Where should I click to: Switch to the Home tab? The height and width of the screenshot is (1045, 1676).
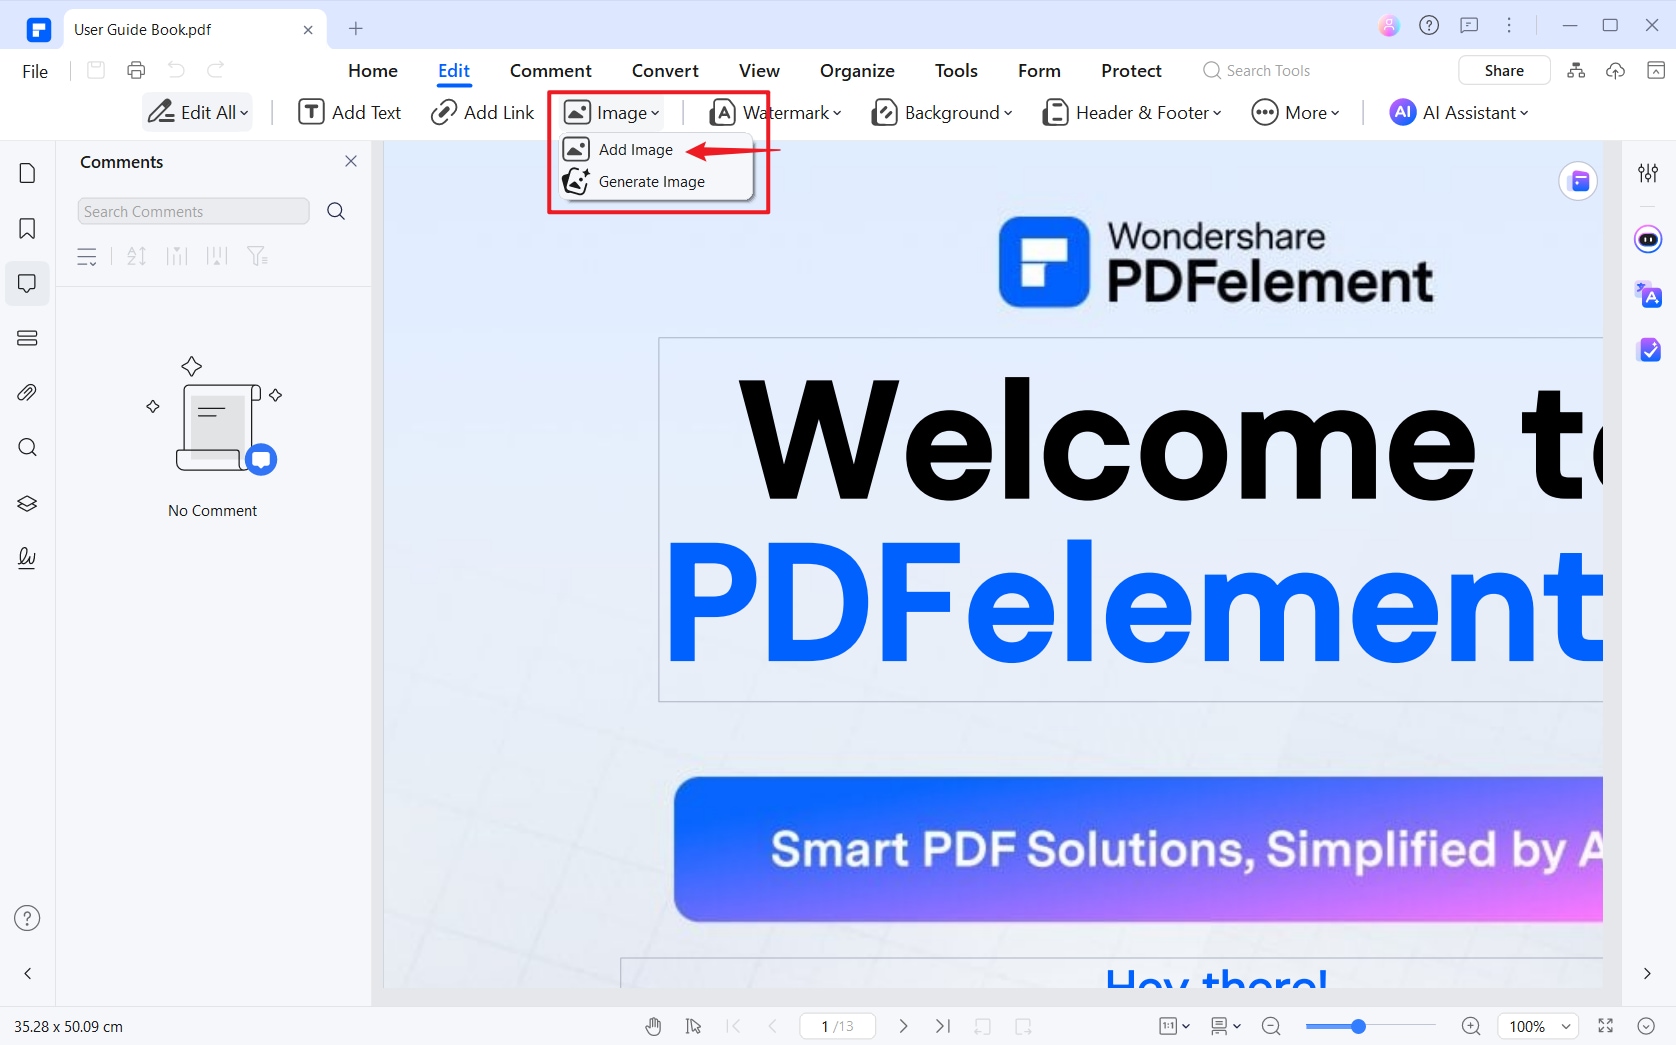(x=373, y=71)
